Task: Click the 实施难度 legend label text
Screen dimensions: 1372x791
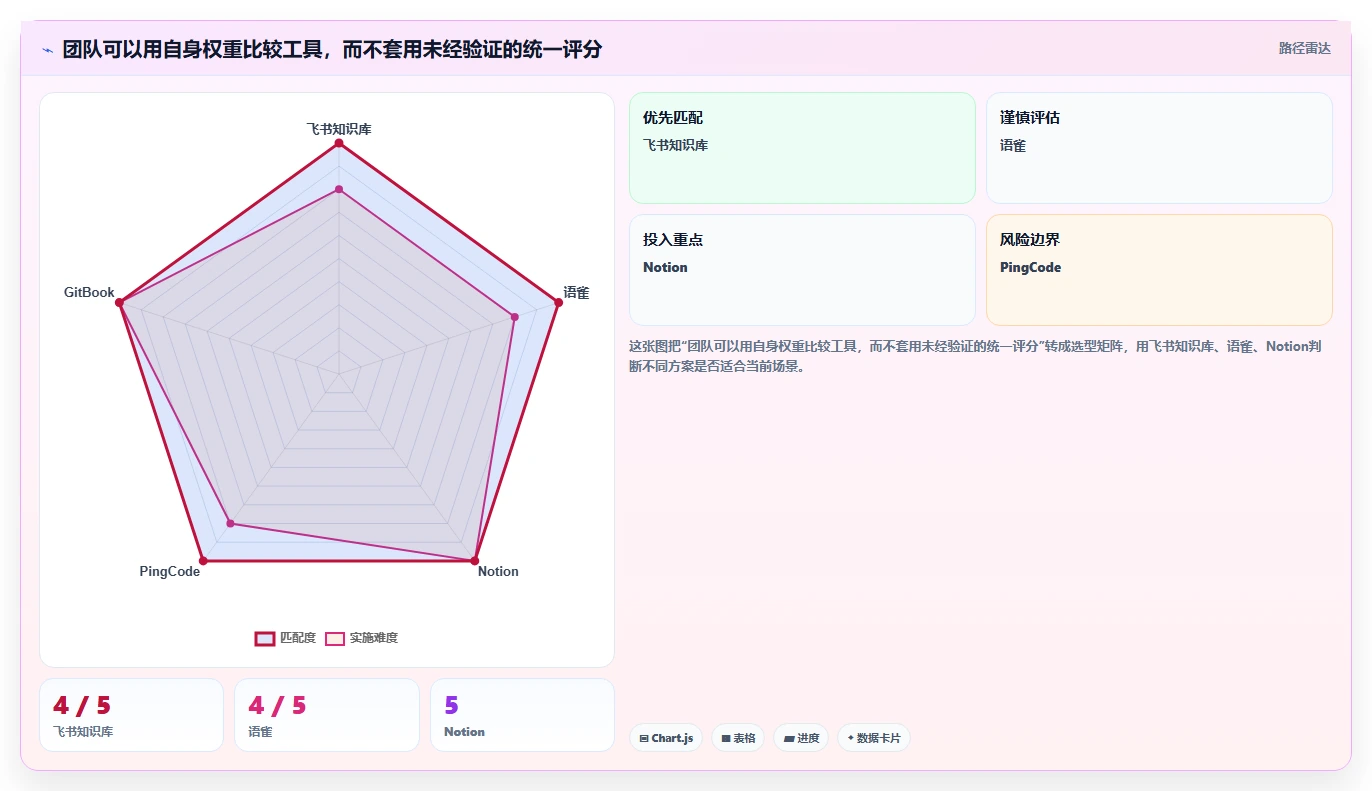Action: pyautogui.click(x=374, y=638)
